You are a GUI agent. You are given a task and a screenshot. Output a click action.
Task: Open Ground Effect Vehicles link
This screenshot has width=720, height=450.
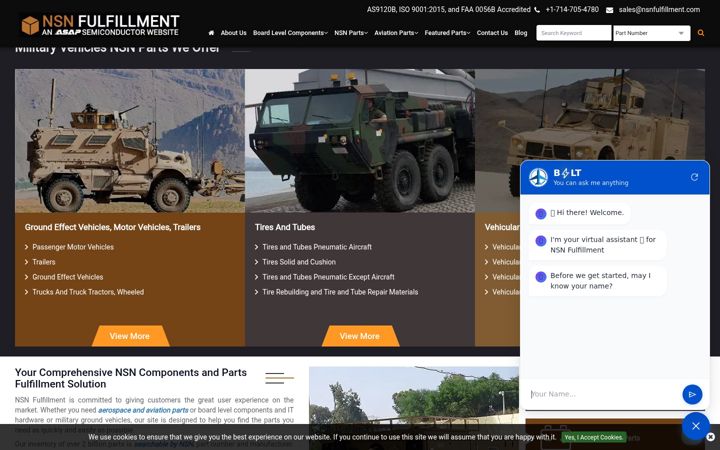point(68,277)
